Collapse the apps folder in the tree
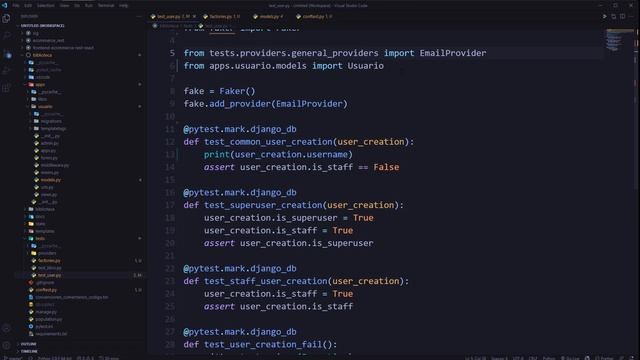 (x=40, y=84)
